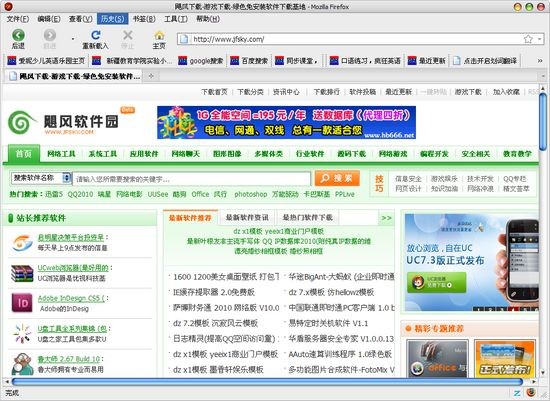Viewport: 550px width, 401px height.
Task: Open the google搜索 bookmark
Action: (201, 61)
